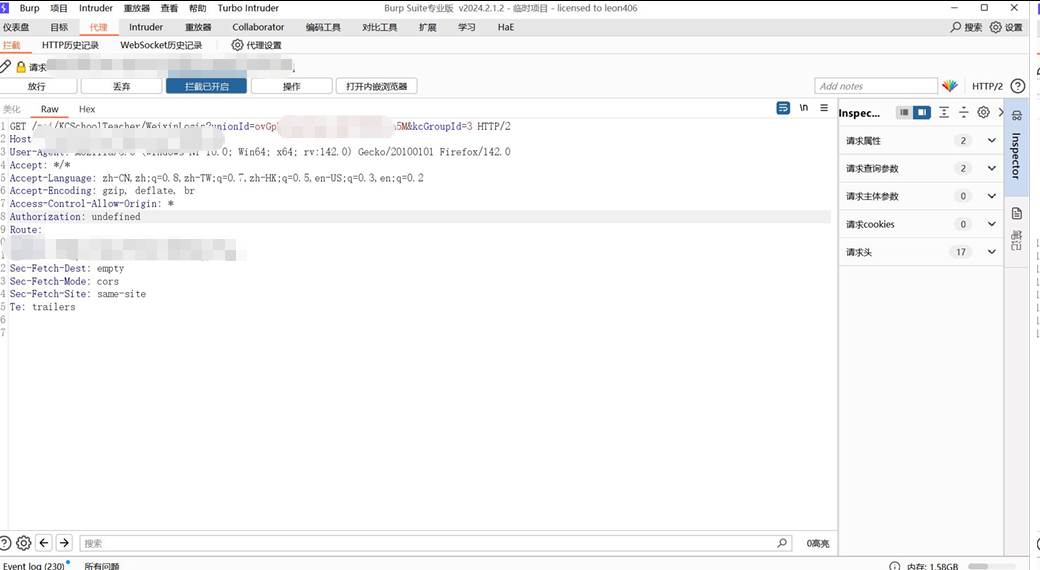This screenshot has height=570, width=1040.
Task: Switch to the HaE tab
Action: click(506, 27)
